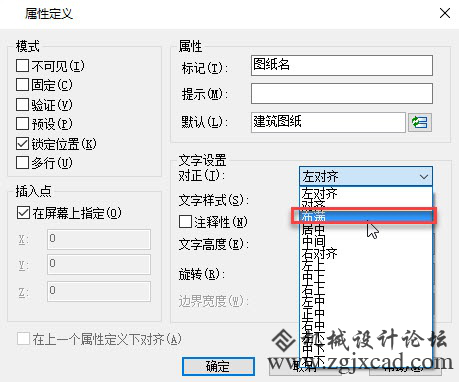Click the 默认(L) field with 建筑图纸
Screen dimensions: 460x383
328,122
